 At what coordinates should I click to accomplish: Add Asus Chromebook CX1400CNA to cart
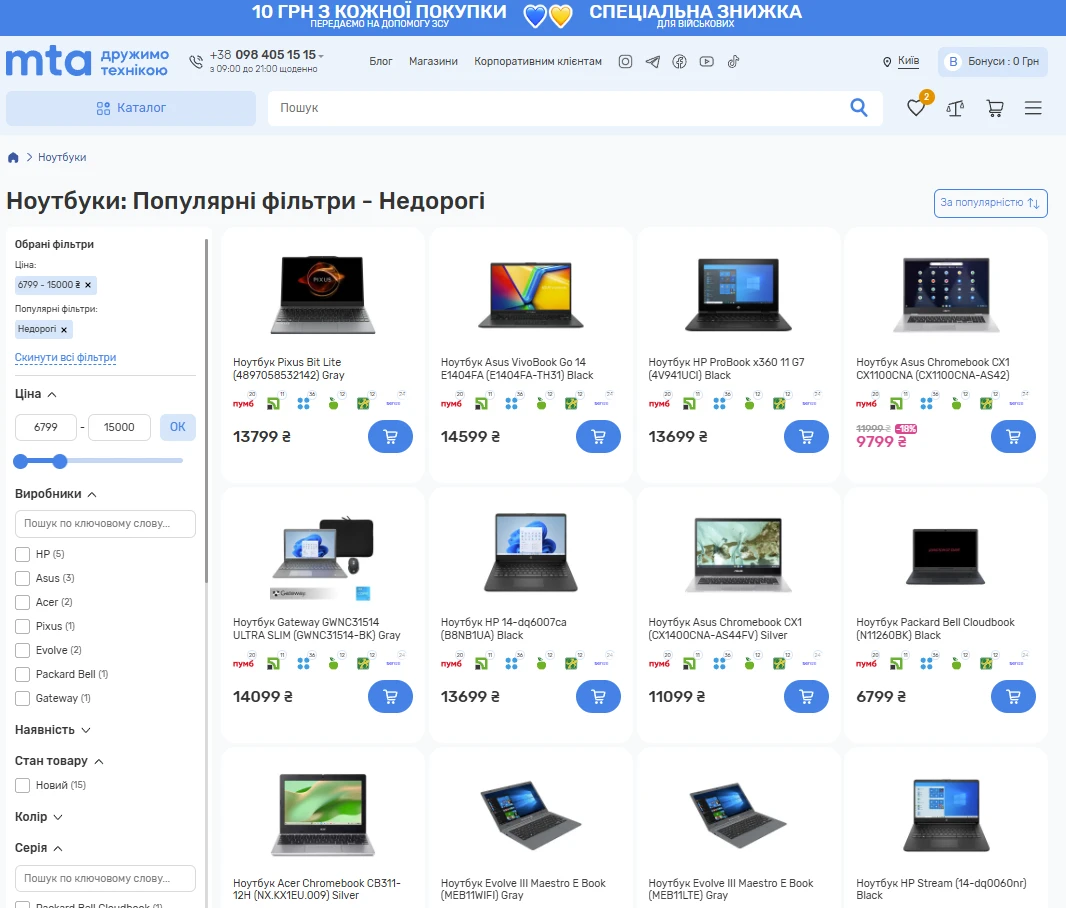point(806,696)
